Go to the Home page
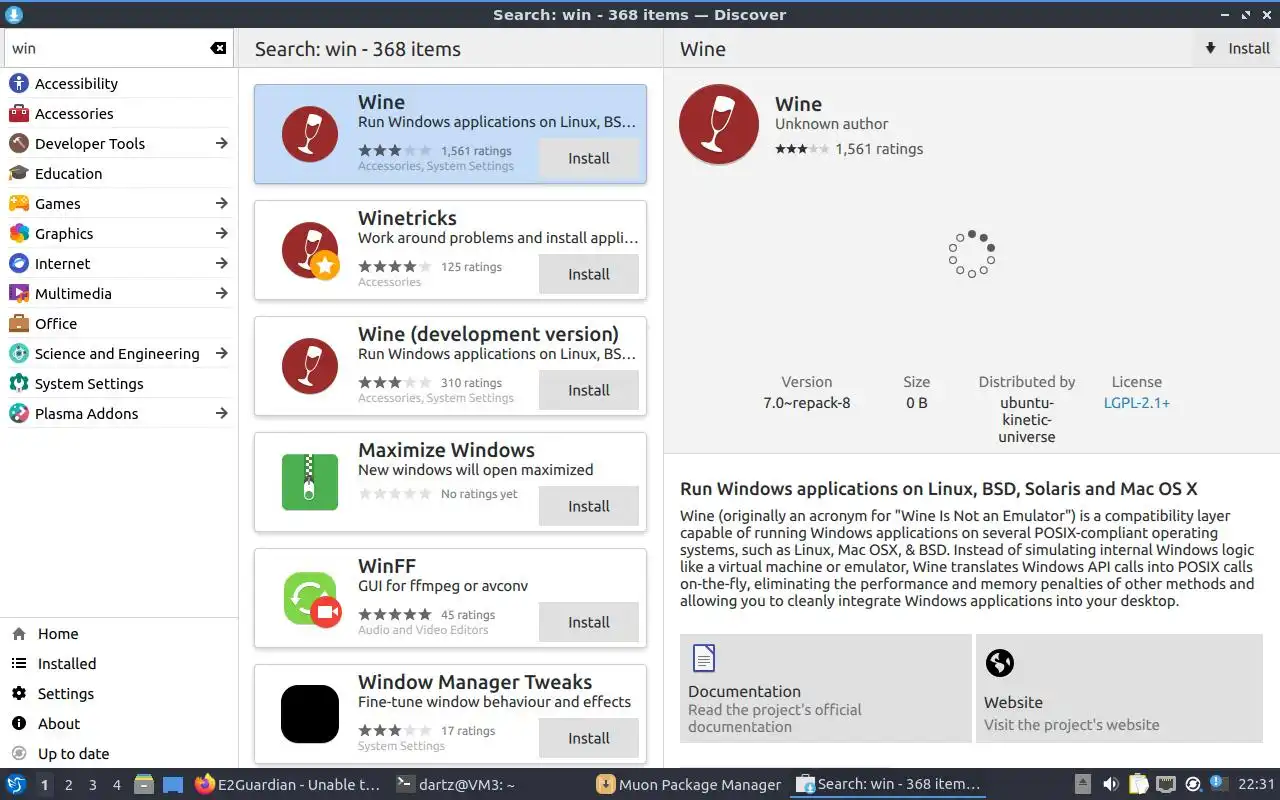Image resolution: width=1280 pixels, height=800 pixels. click(119, 634)
